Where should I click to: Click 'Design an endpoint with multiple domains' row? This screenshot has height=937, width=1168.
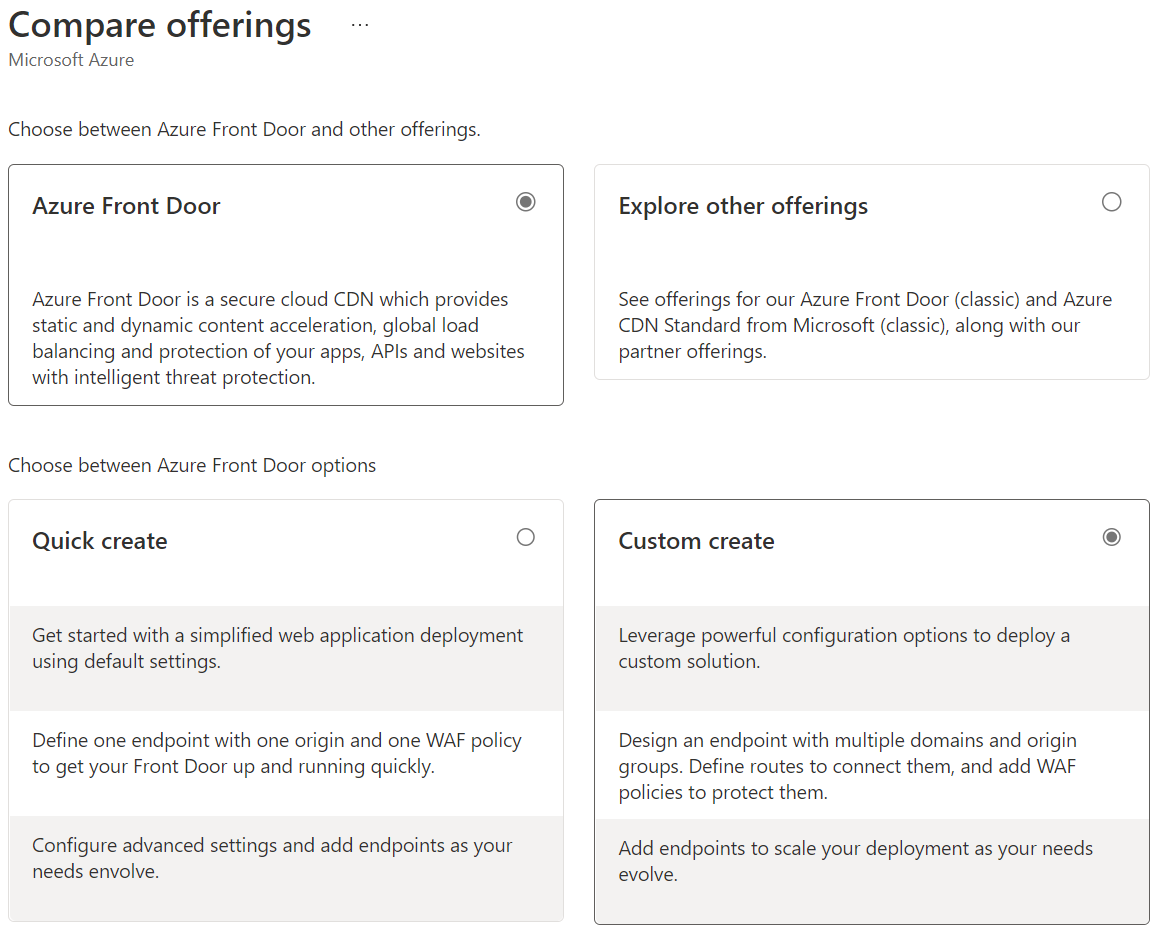(x=847, y=766)
